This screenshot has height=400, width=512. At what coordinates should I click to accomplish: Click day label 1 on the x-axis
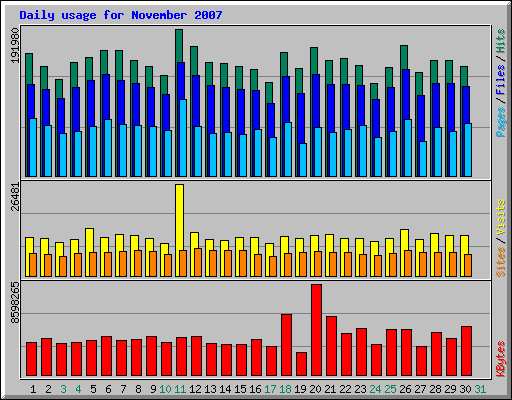[x=33, y=389]
